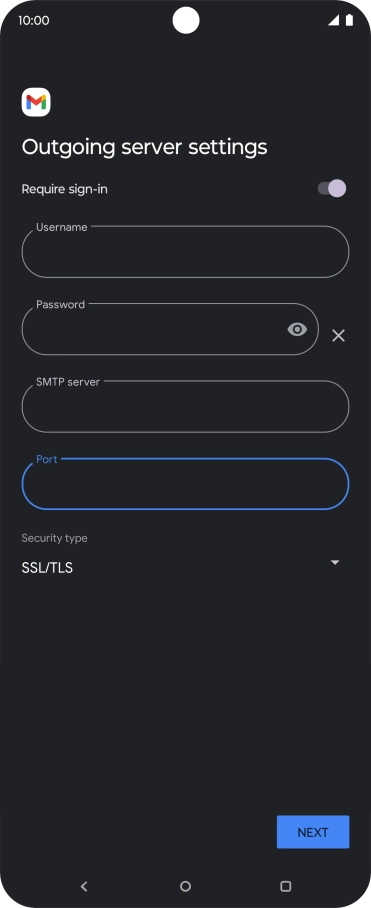Tap the Security type label
This screenshot has height=908, width=371.
[x=54, y=538]
